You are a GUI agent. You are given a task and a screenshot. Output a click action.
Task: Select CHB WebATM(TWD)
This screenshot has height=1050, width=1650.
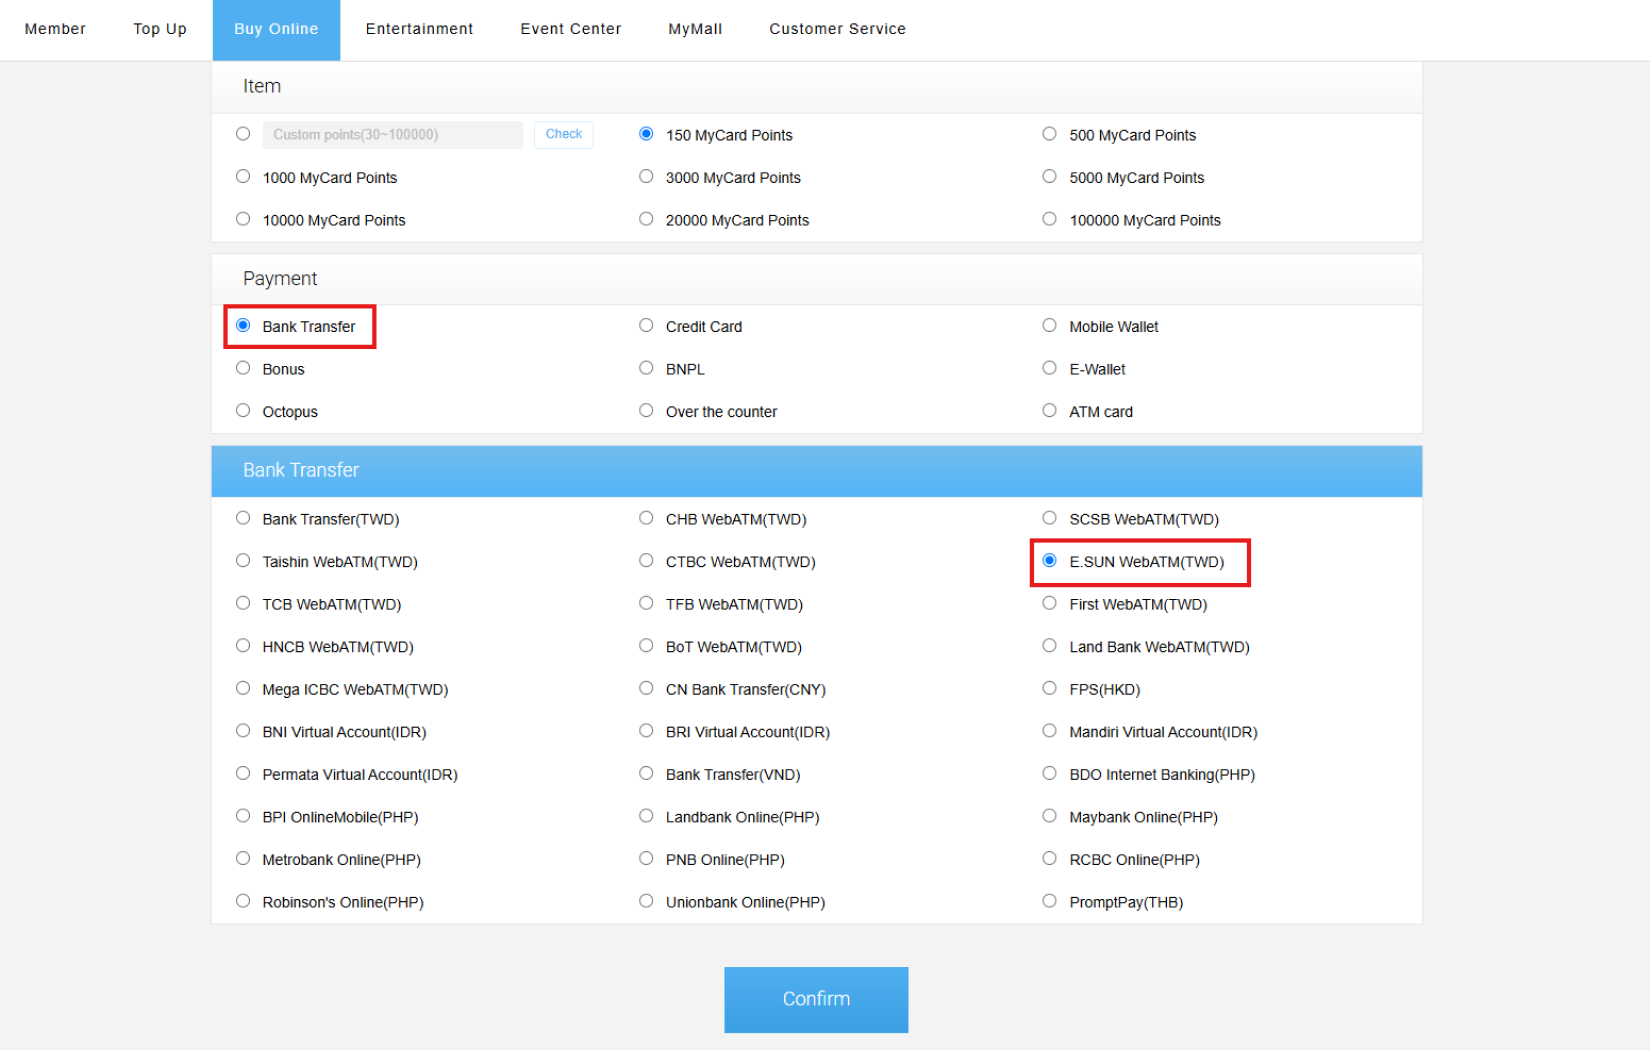point(646,518)
